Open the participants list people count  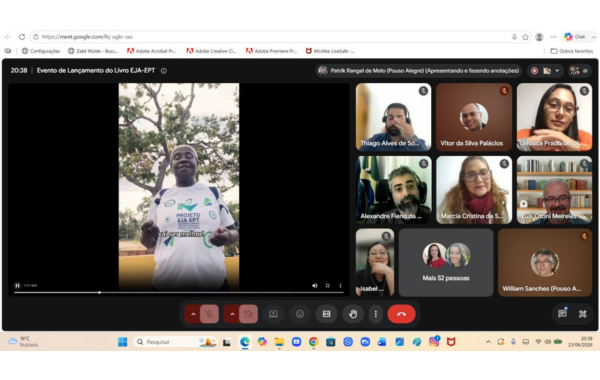click(x=579, y=71)
